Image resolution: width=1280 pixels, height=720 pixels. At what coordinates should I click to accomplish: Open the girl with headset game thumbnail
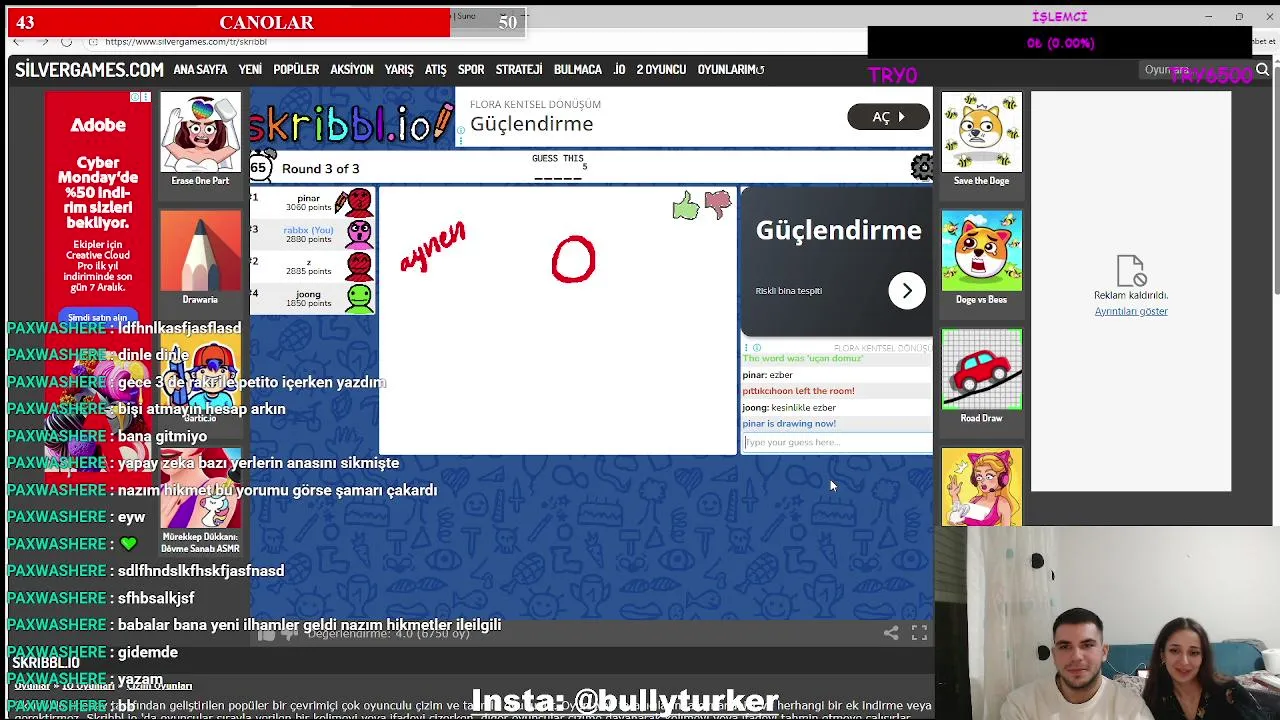(x=981, y=487)
